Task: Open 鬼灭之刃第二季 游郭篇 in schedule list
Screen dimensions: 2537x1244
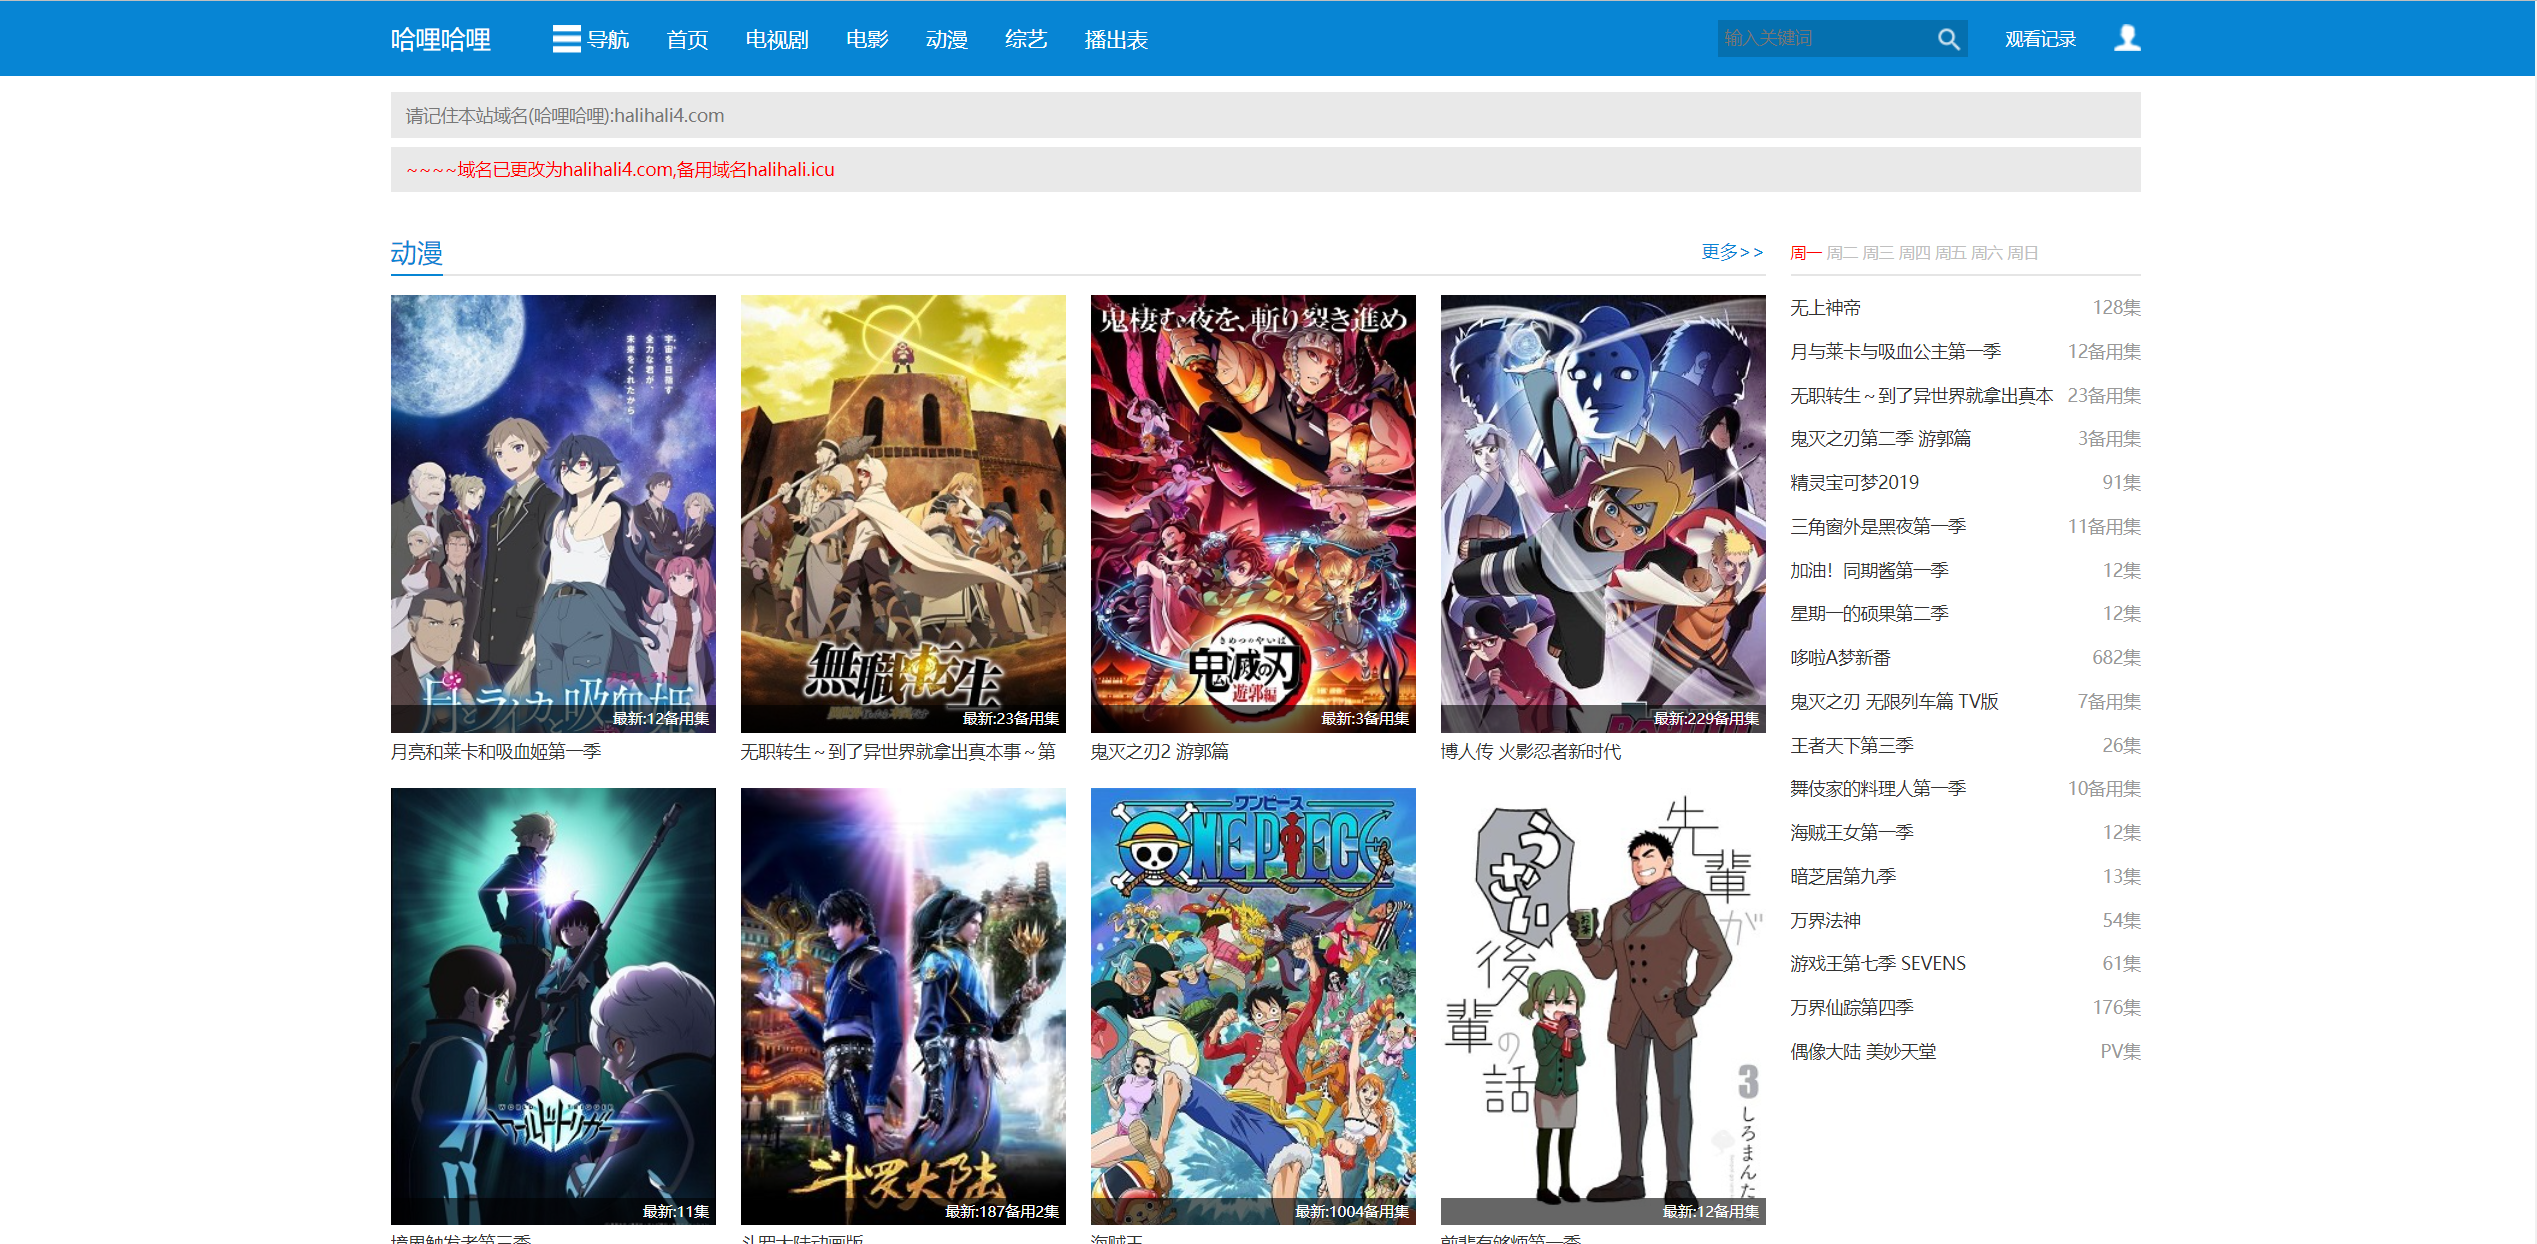Action: (x=1881, y=439)
